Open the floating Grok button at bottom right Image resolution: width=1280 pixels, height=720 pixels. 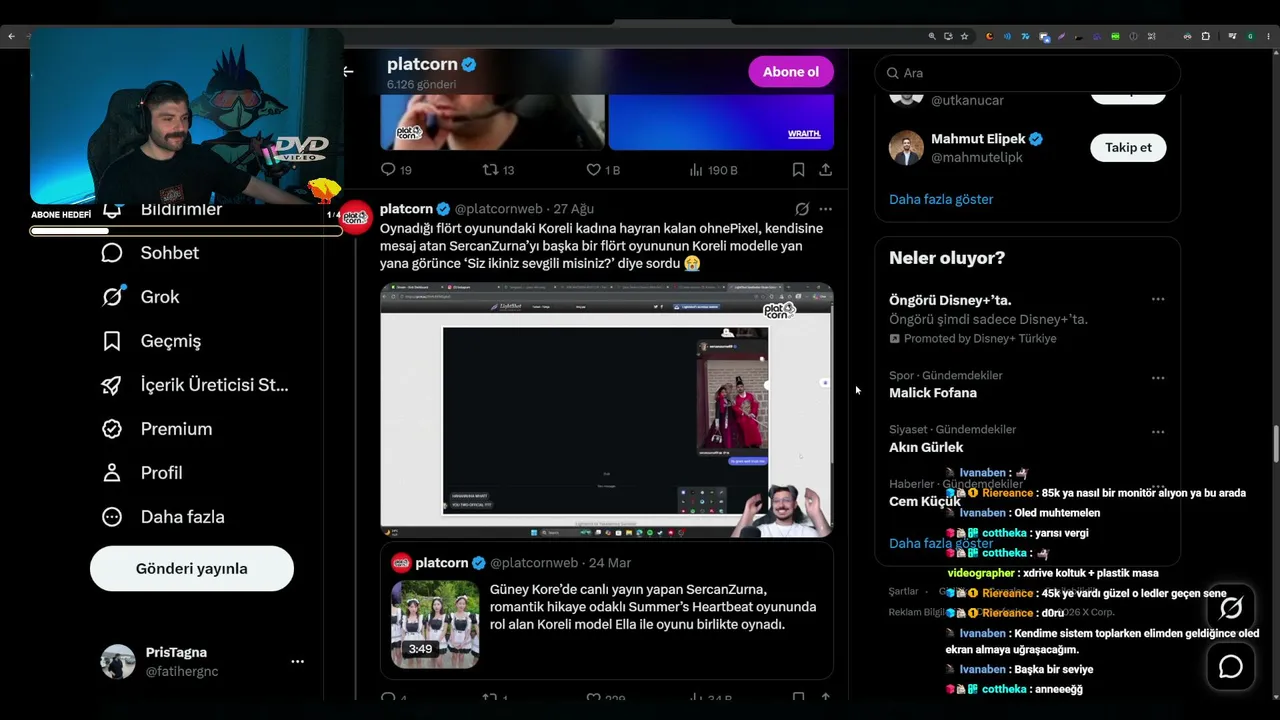point(1231,608)
